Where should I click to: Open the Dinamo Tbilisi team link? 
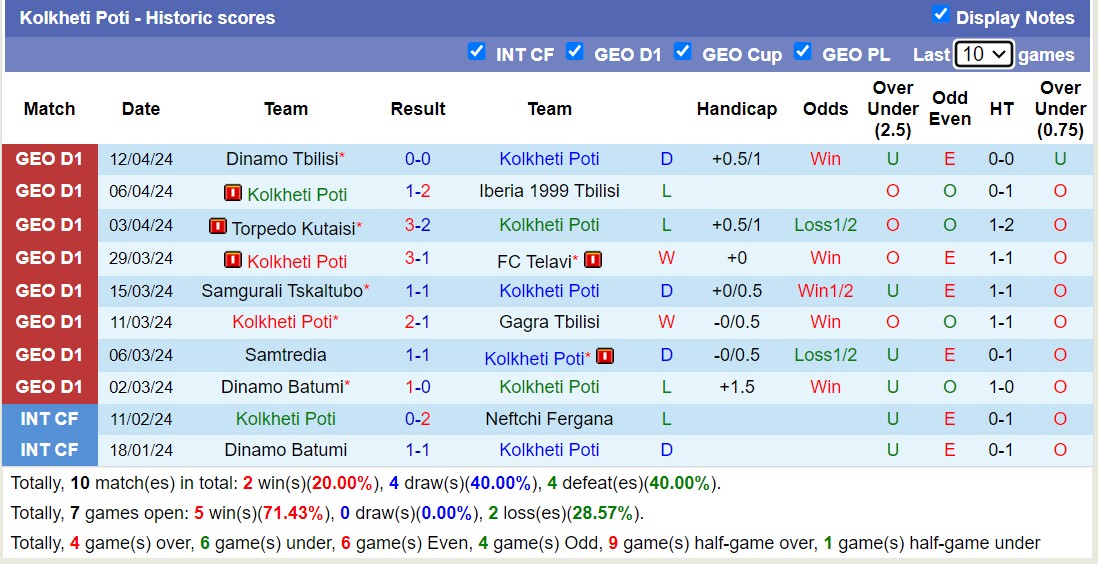[281, 159]
